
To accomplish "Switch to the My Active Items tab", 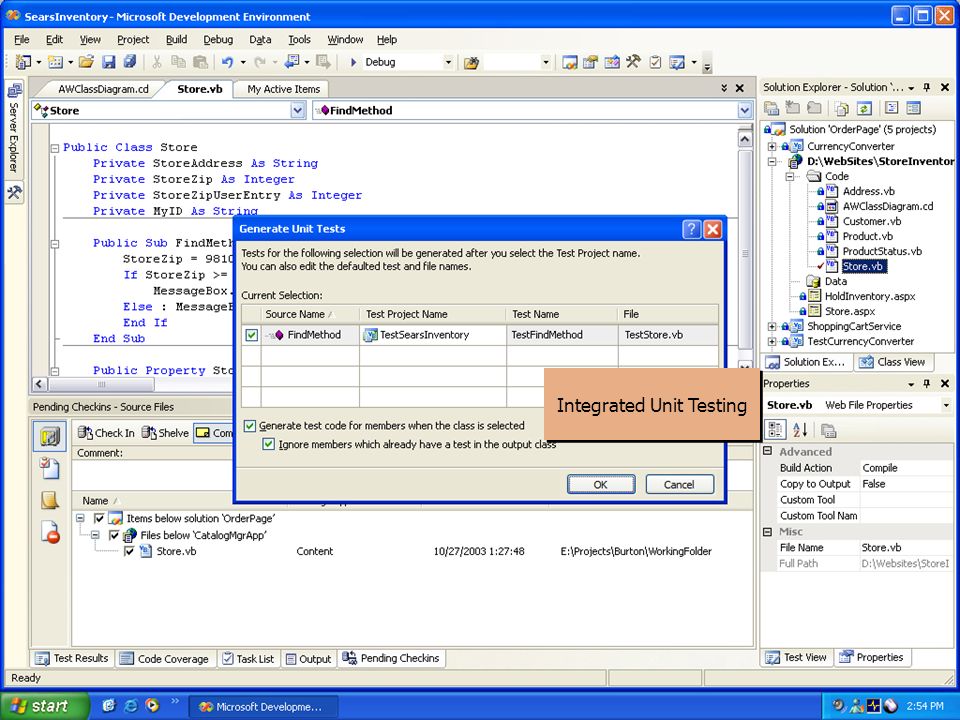I will click(x=283, y=89).
